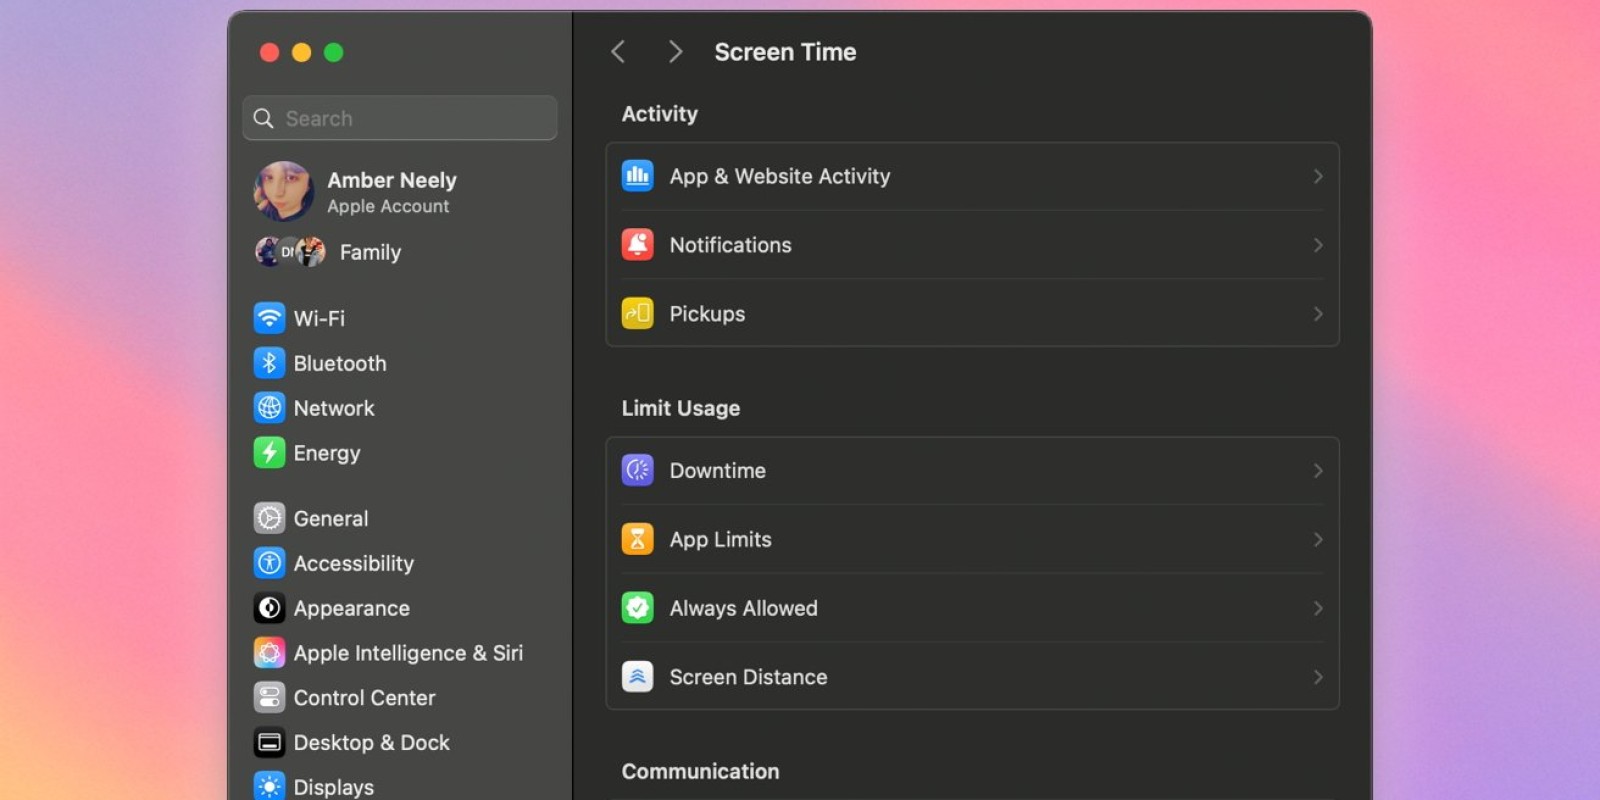Click the Apple Intelligence & Siri icon

(269, 653)
